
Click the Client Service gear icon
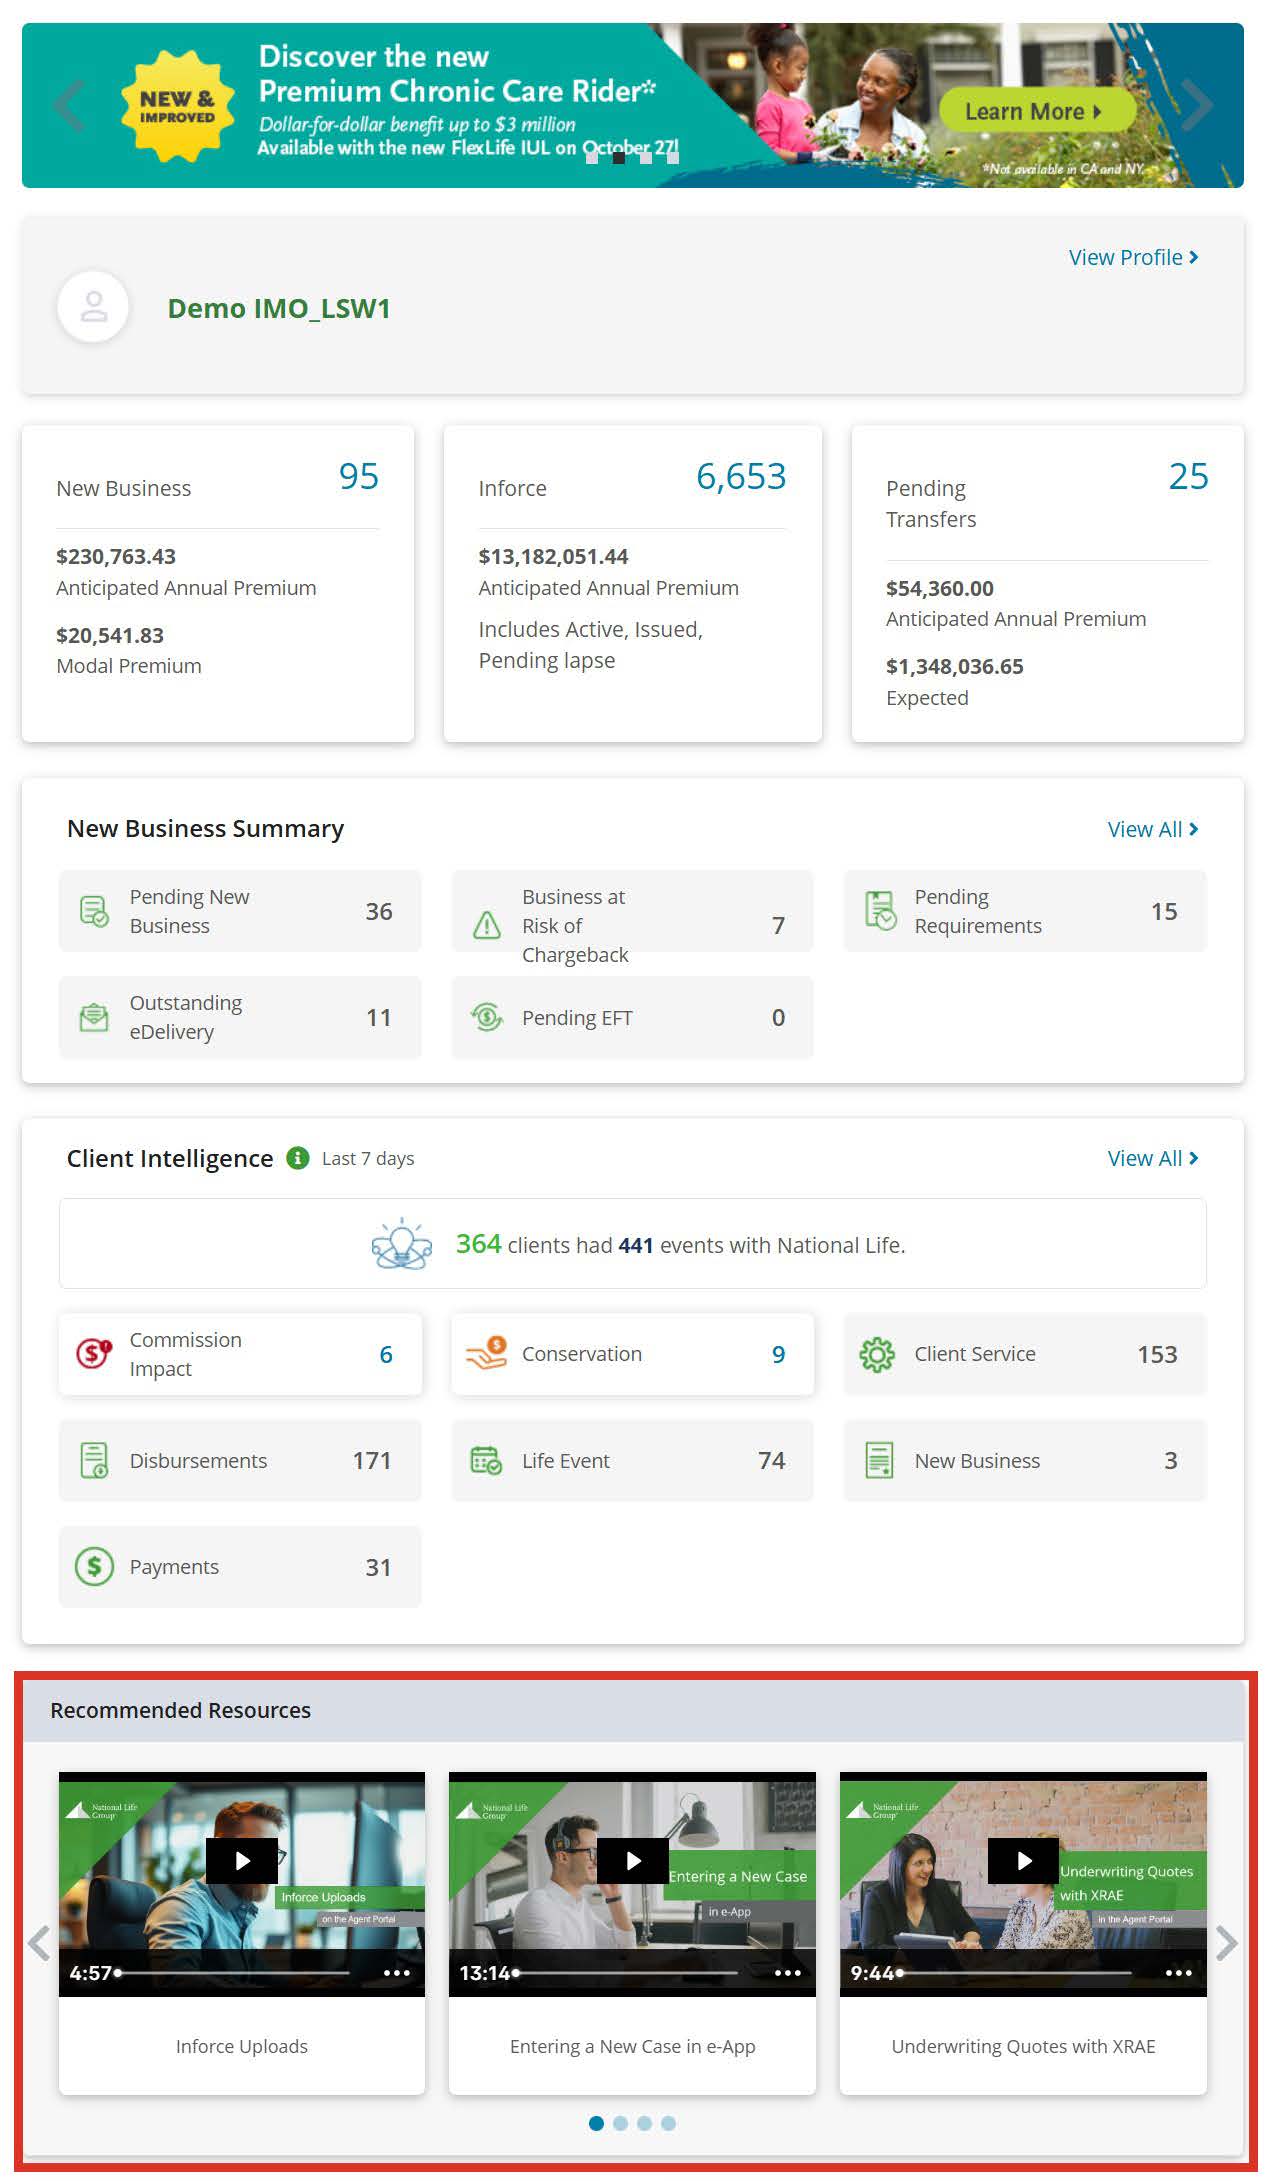[877, 1354]
